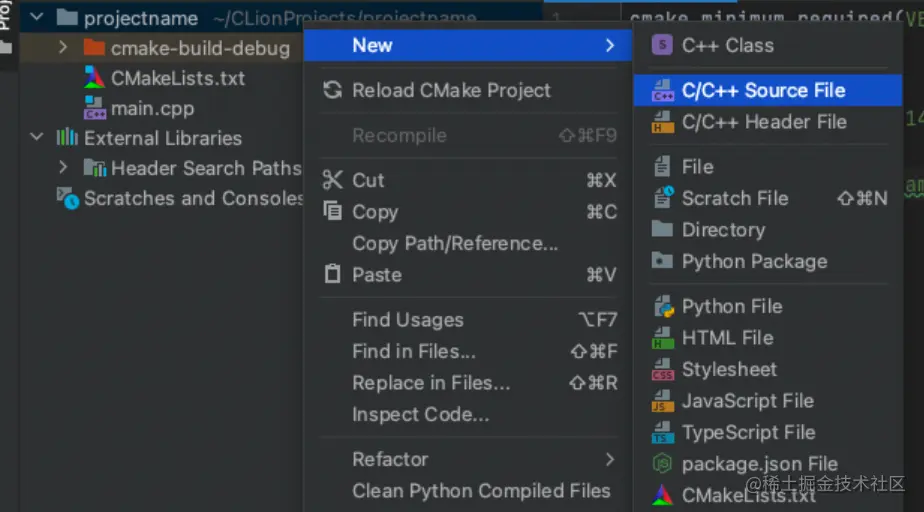Select Find Usages menu entry
This screenshot has height=512, width=924.
[468, 319]
